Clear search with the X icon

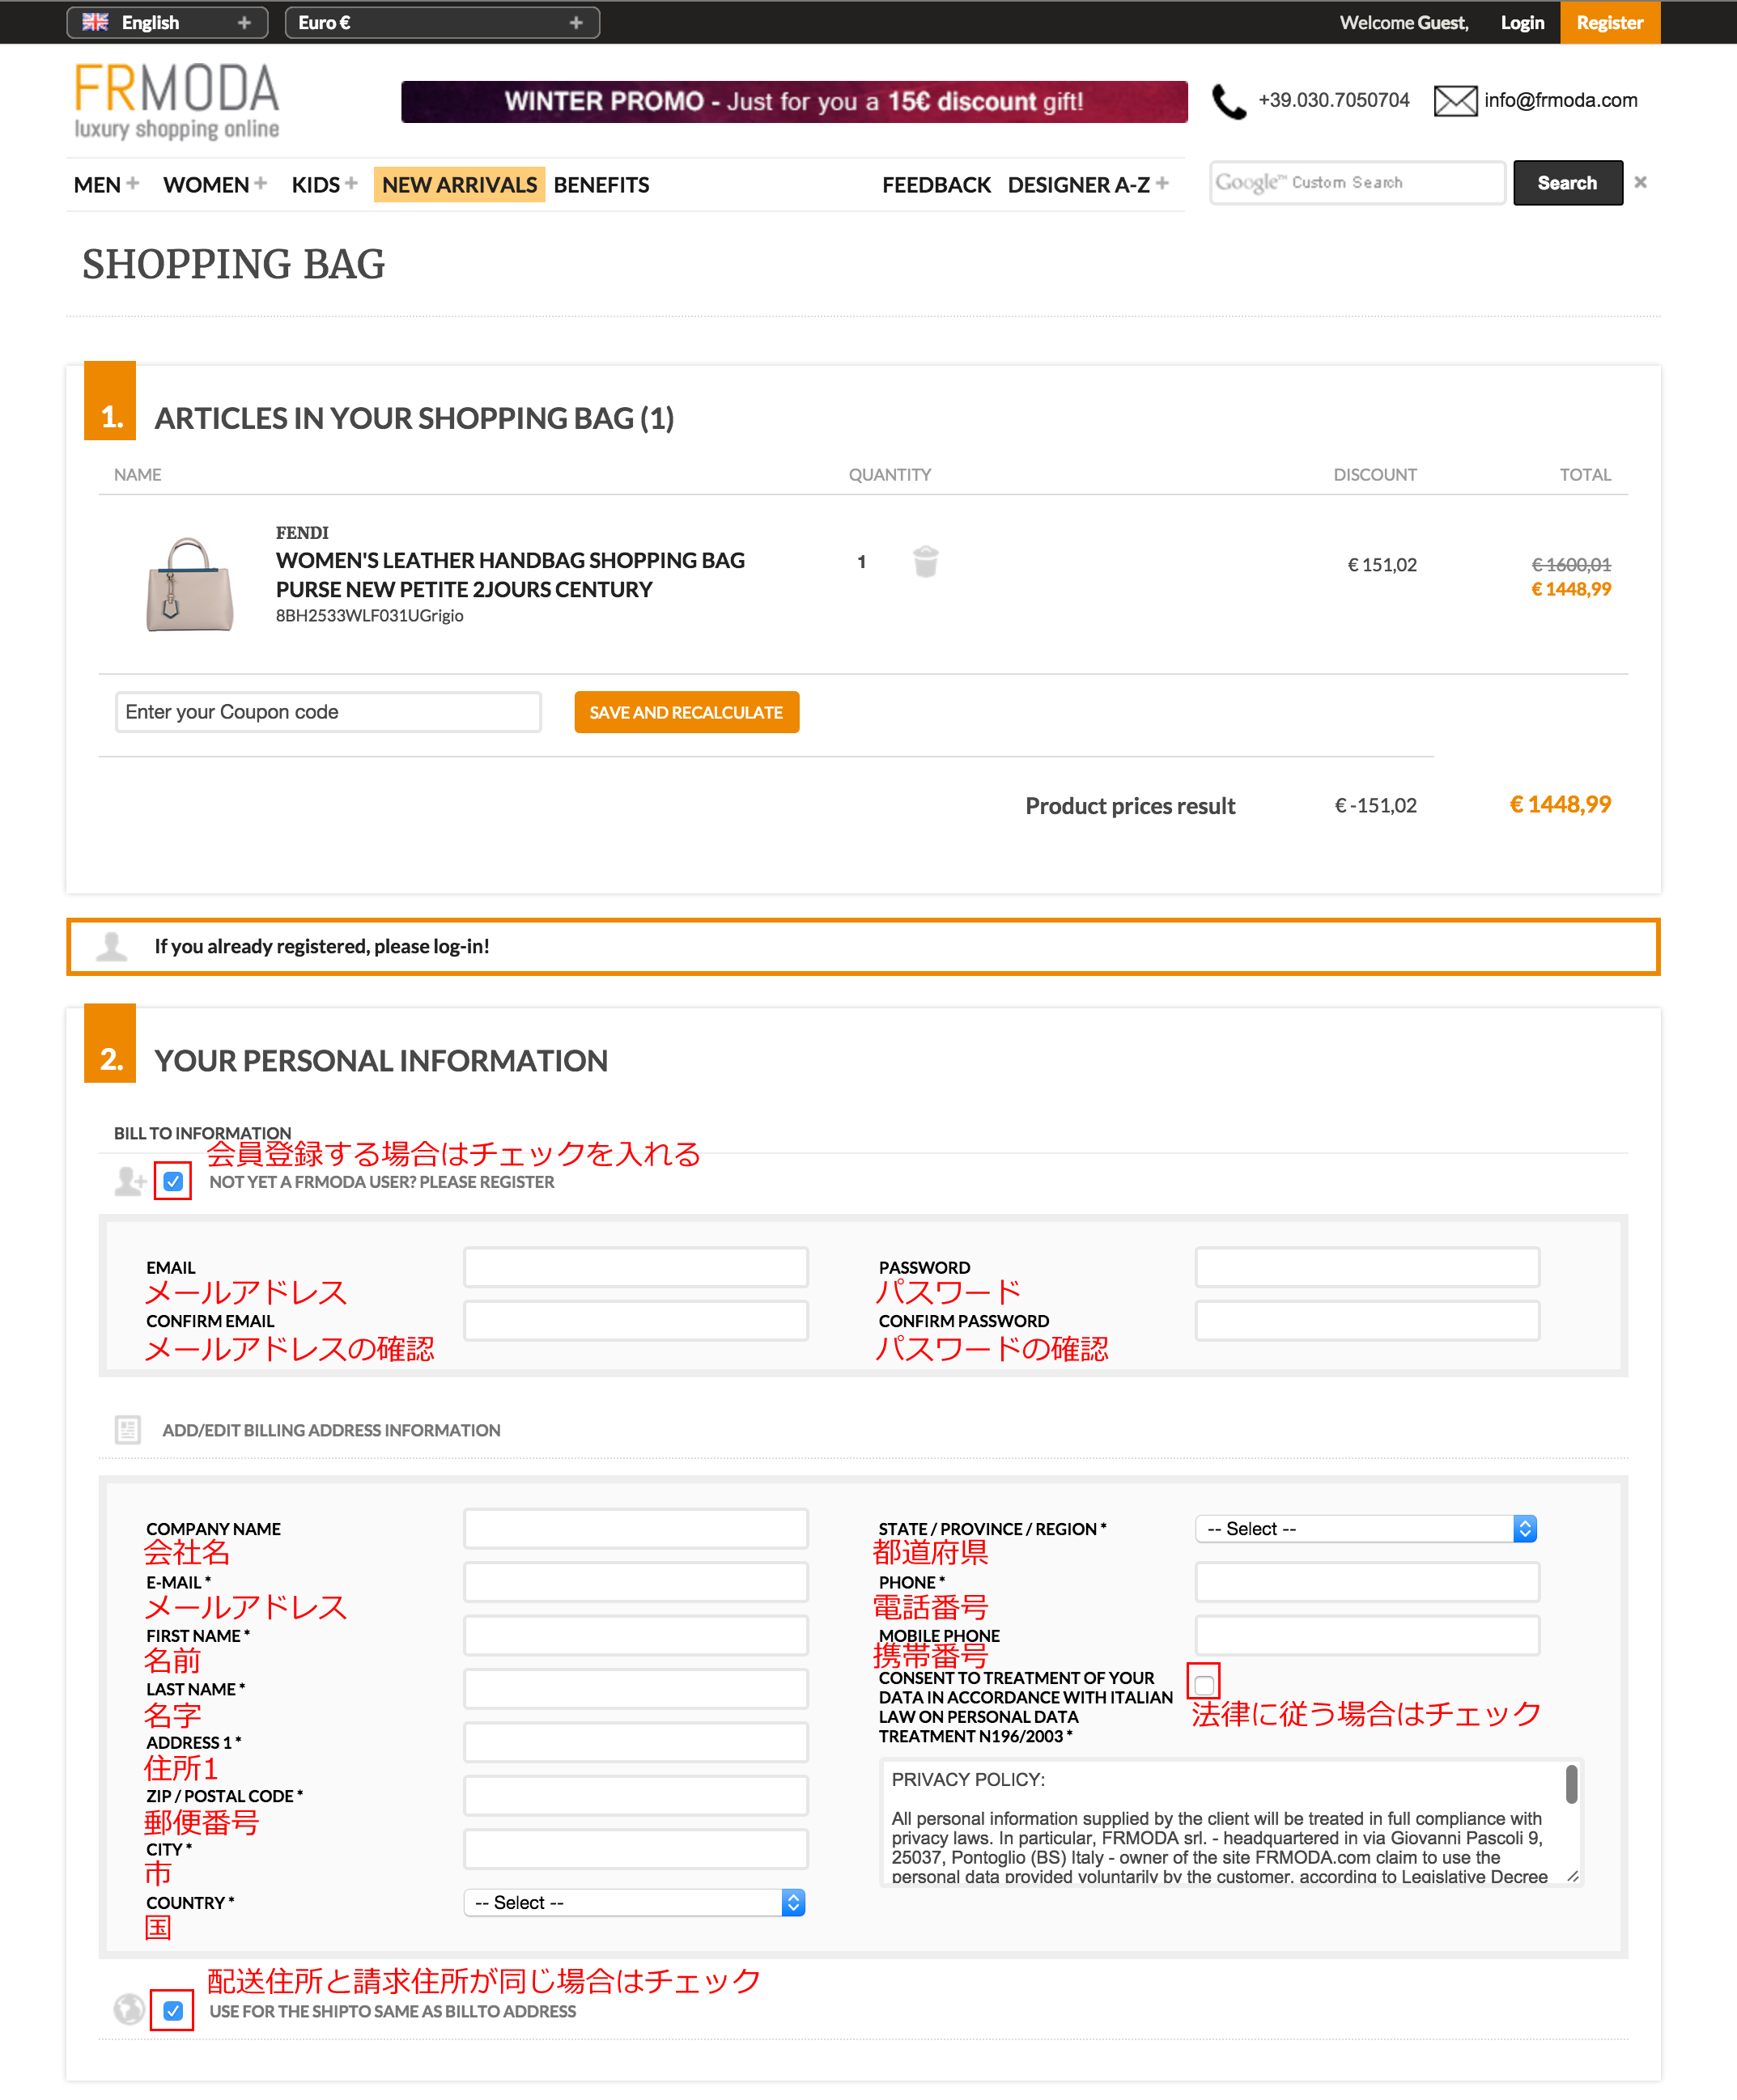(1640, 182)
